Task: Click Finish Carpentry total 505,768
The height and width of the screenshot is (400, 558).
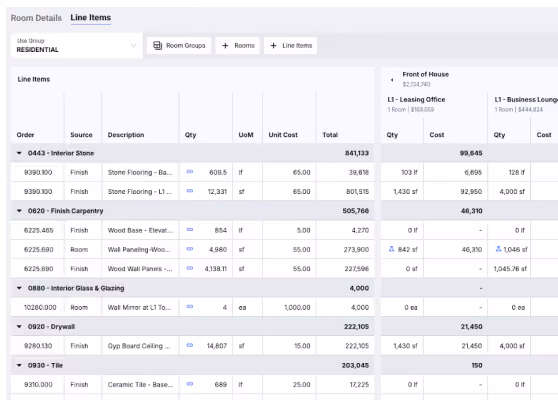Action: tap(356, 211)
